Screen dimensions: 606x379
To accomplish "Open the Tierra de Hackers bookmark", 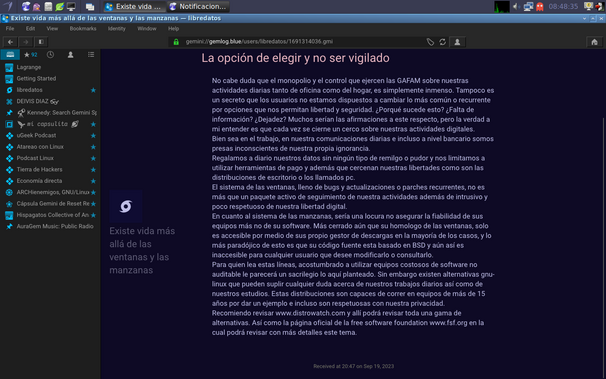I will coord(50,170).
